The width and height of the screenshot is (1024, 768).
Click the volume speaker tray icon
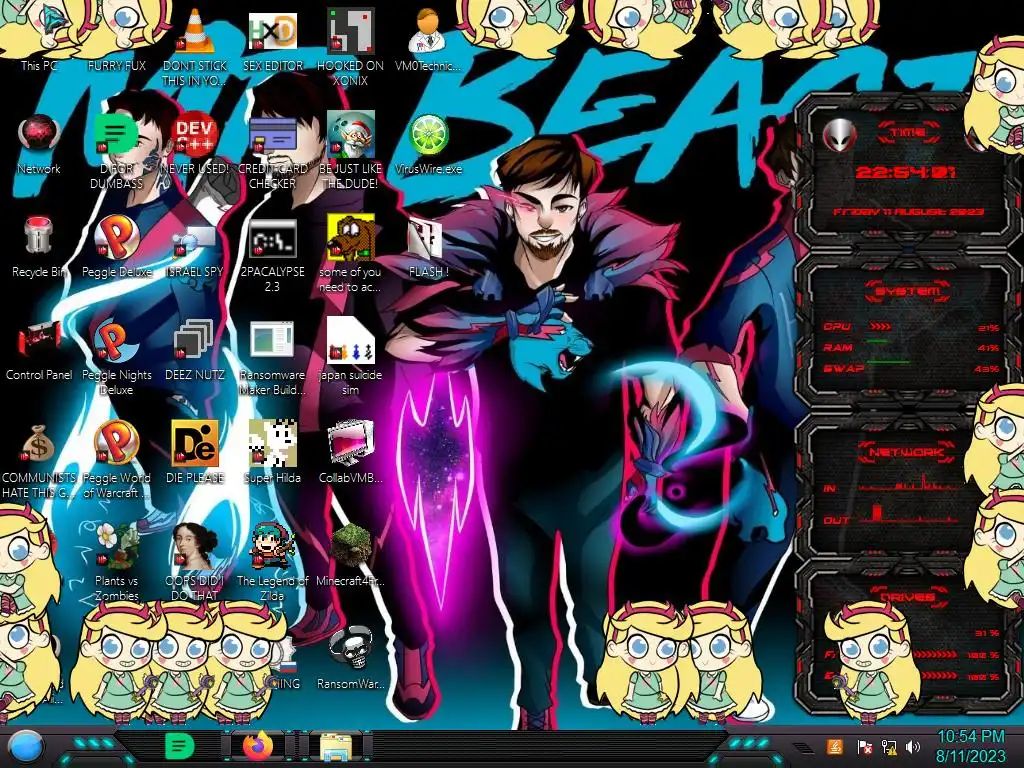(913, 747)
